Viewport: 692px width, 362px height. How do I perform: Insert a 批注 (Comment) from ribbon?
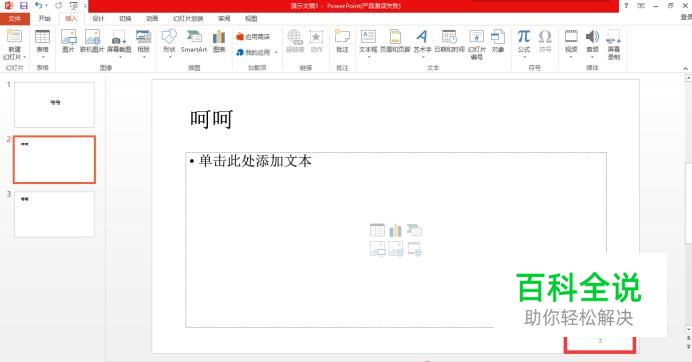[342, 41]
